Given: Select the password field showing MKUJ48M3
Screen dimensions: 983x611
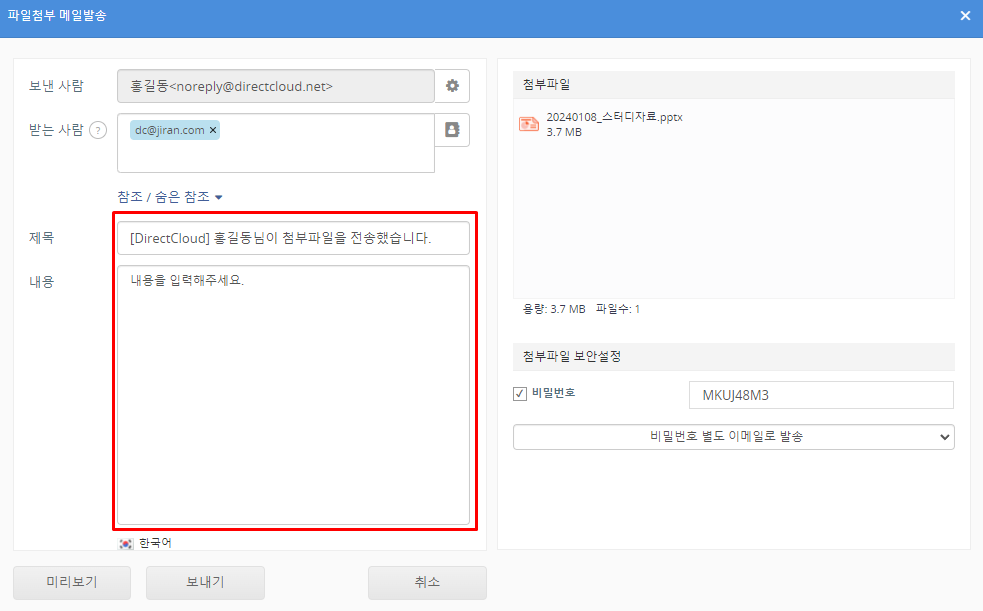Looking at the screenshot, I should pos(820,395).
